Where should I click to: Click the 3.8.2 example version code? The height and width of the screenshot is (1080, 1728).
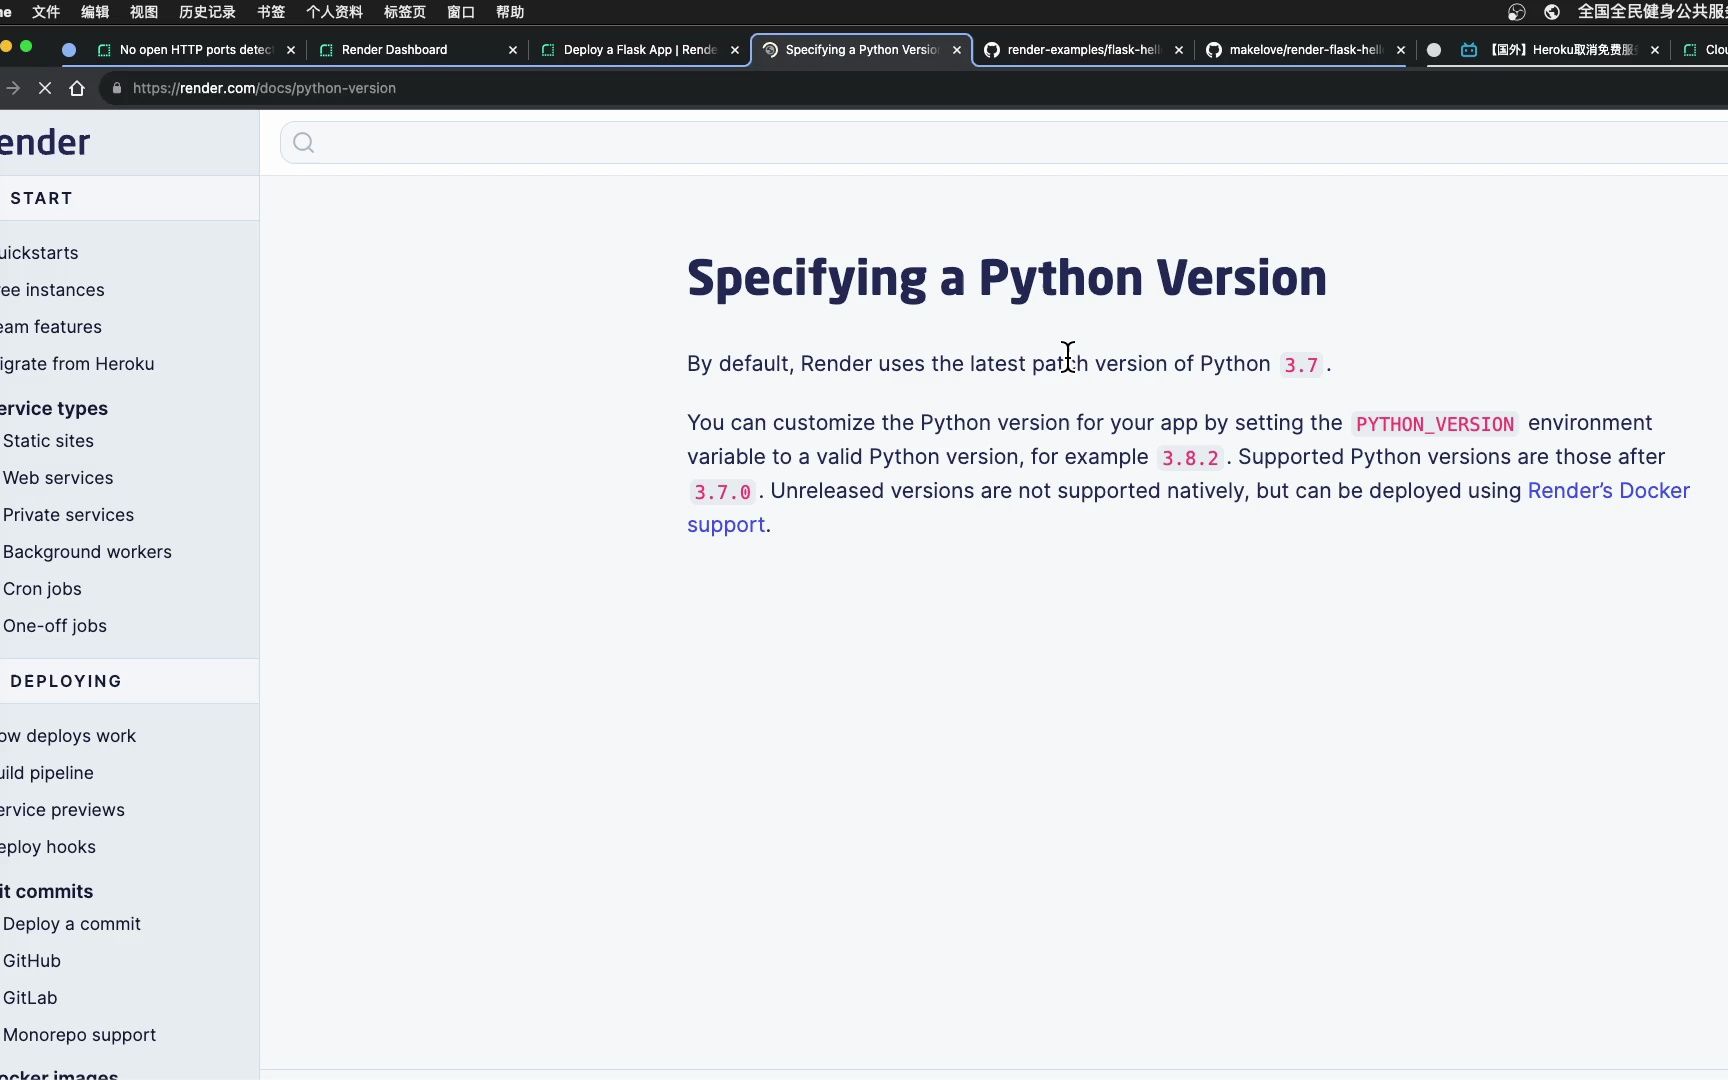(1190, 458)
